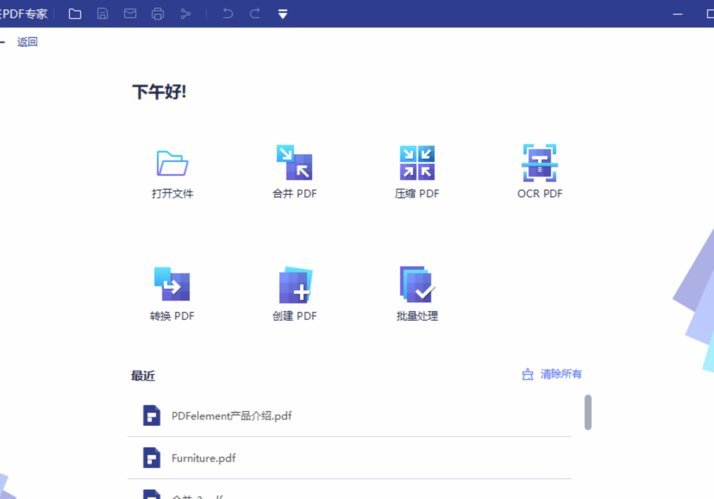
Task: Open recent file PDFelement产品介绍.pdf
Action: pos(350,416)
